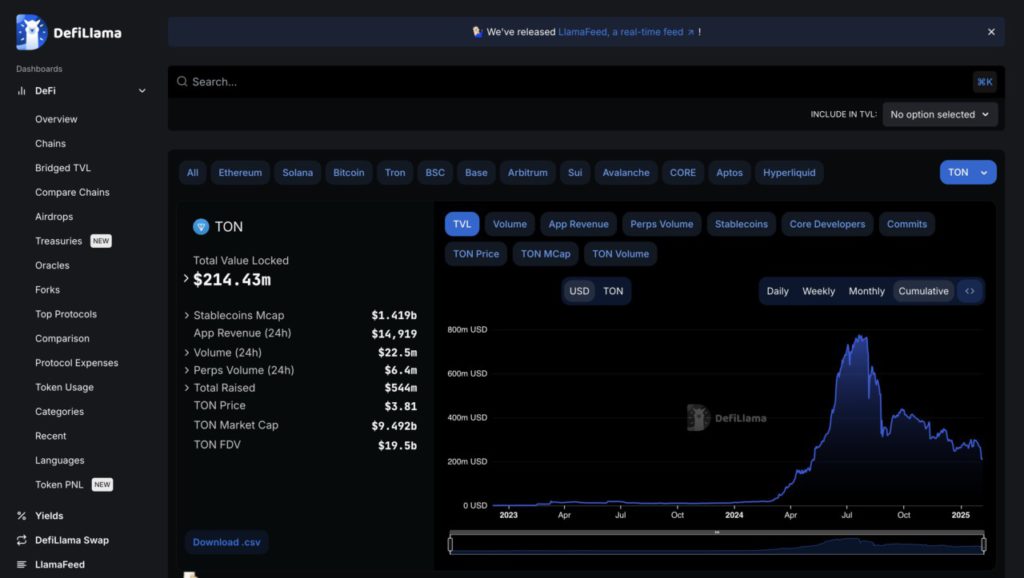This screenshot has width=1024, height=578.
Task: Select the Bitcoin chain filter
Action: click(x=349, y=172)
